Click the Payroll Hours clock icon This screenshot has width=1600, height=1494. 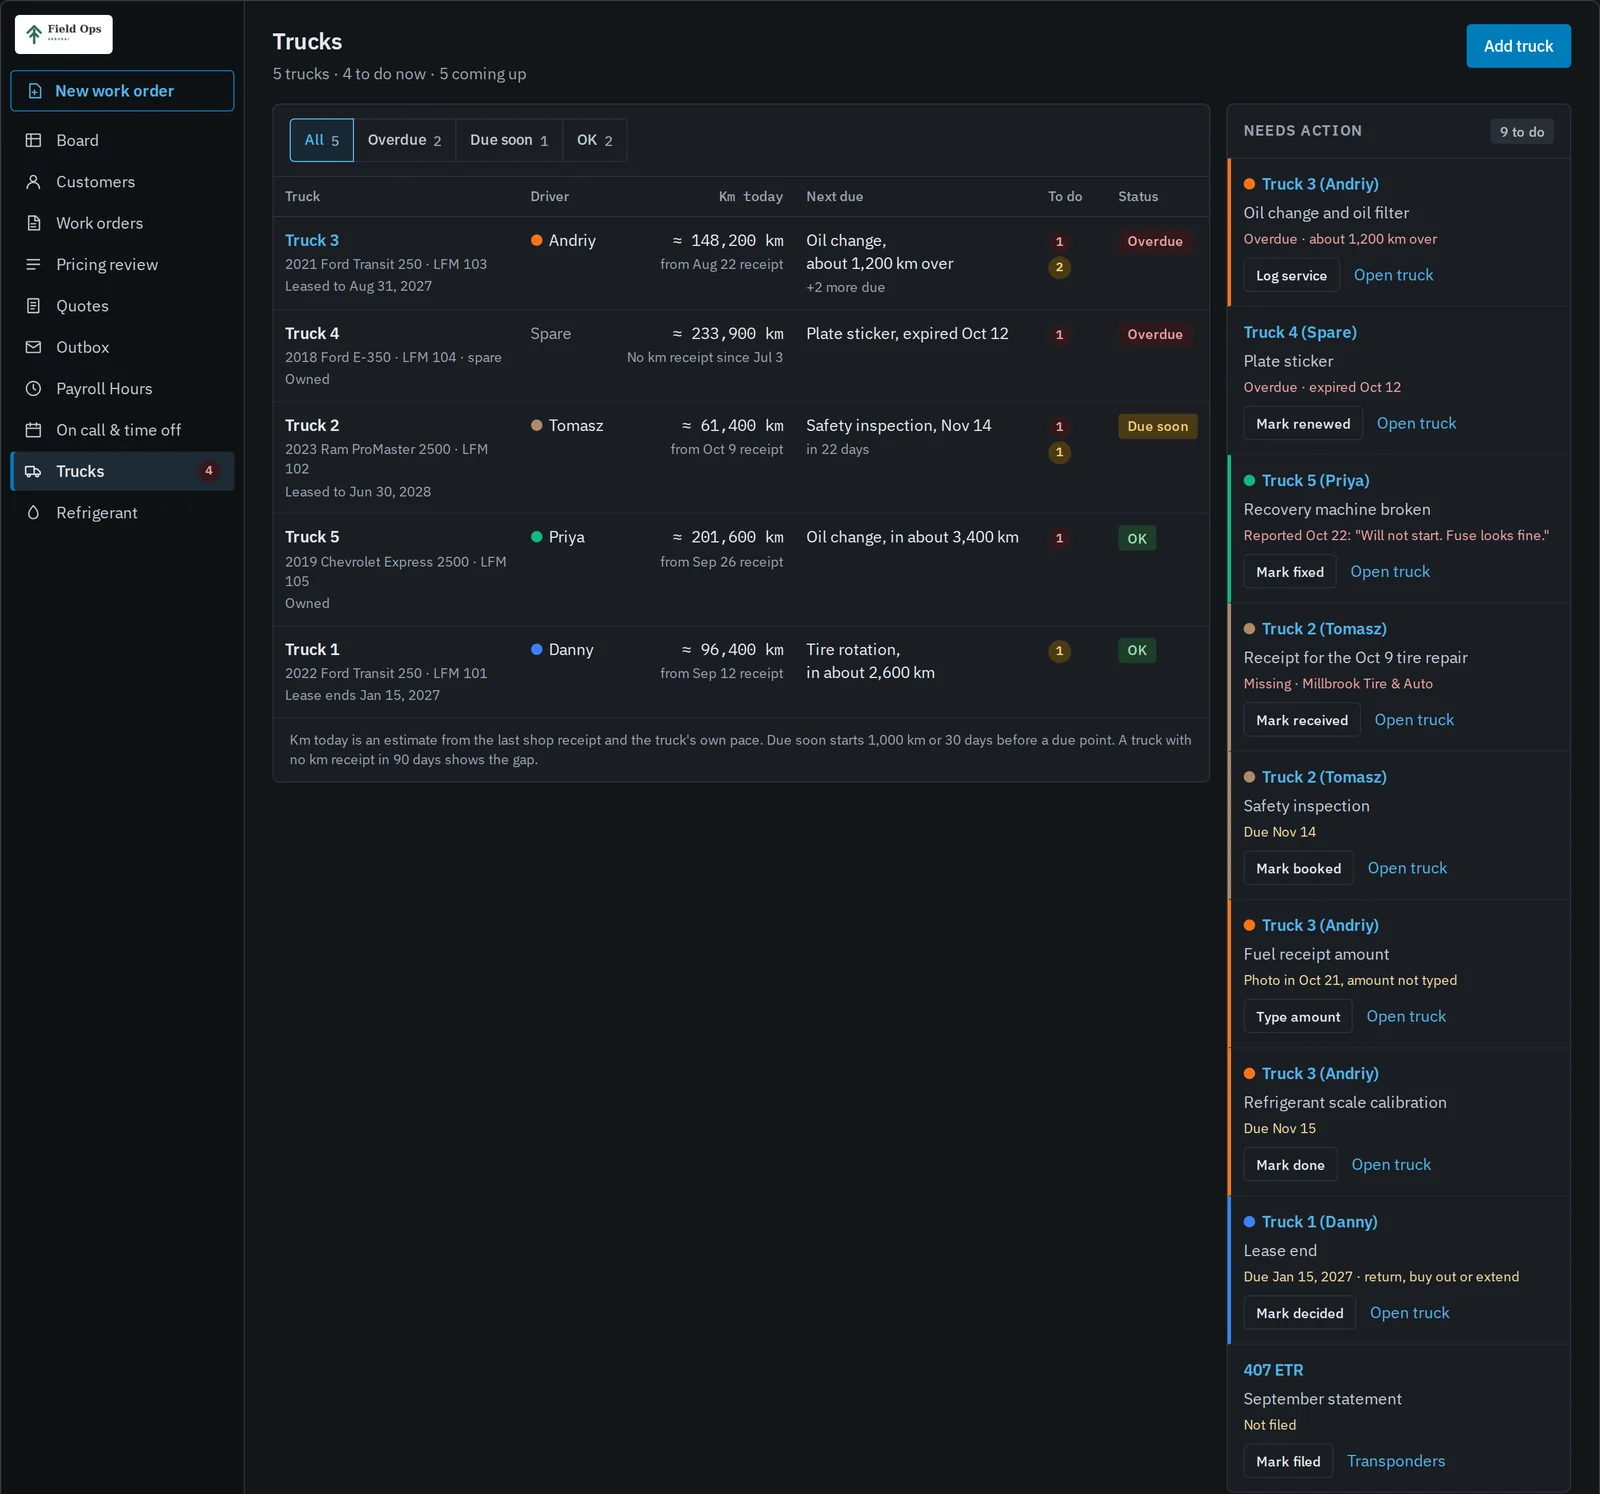(x=33, y=388)
